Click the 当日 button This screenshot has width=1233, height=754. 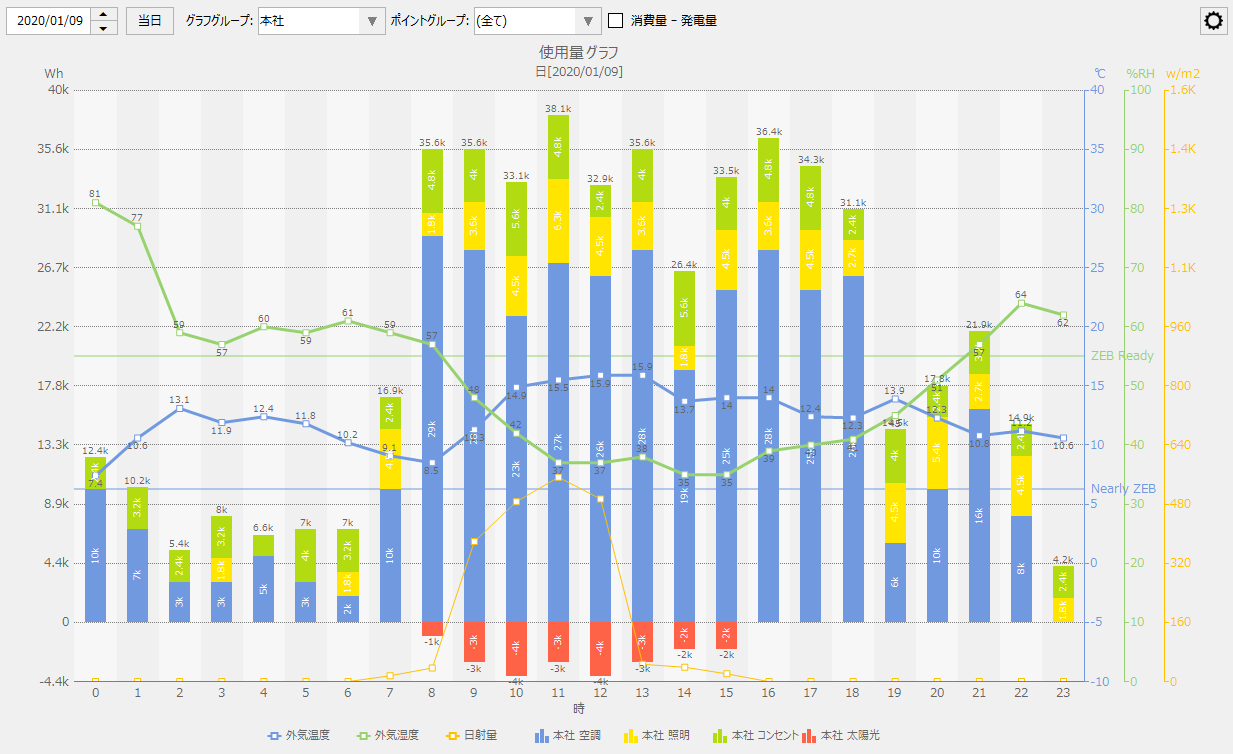[149, 21]
